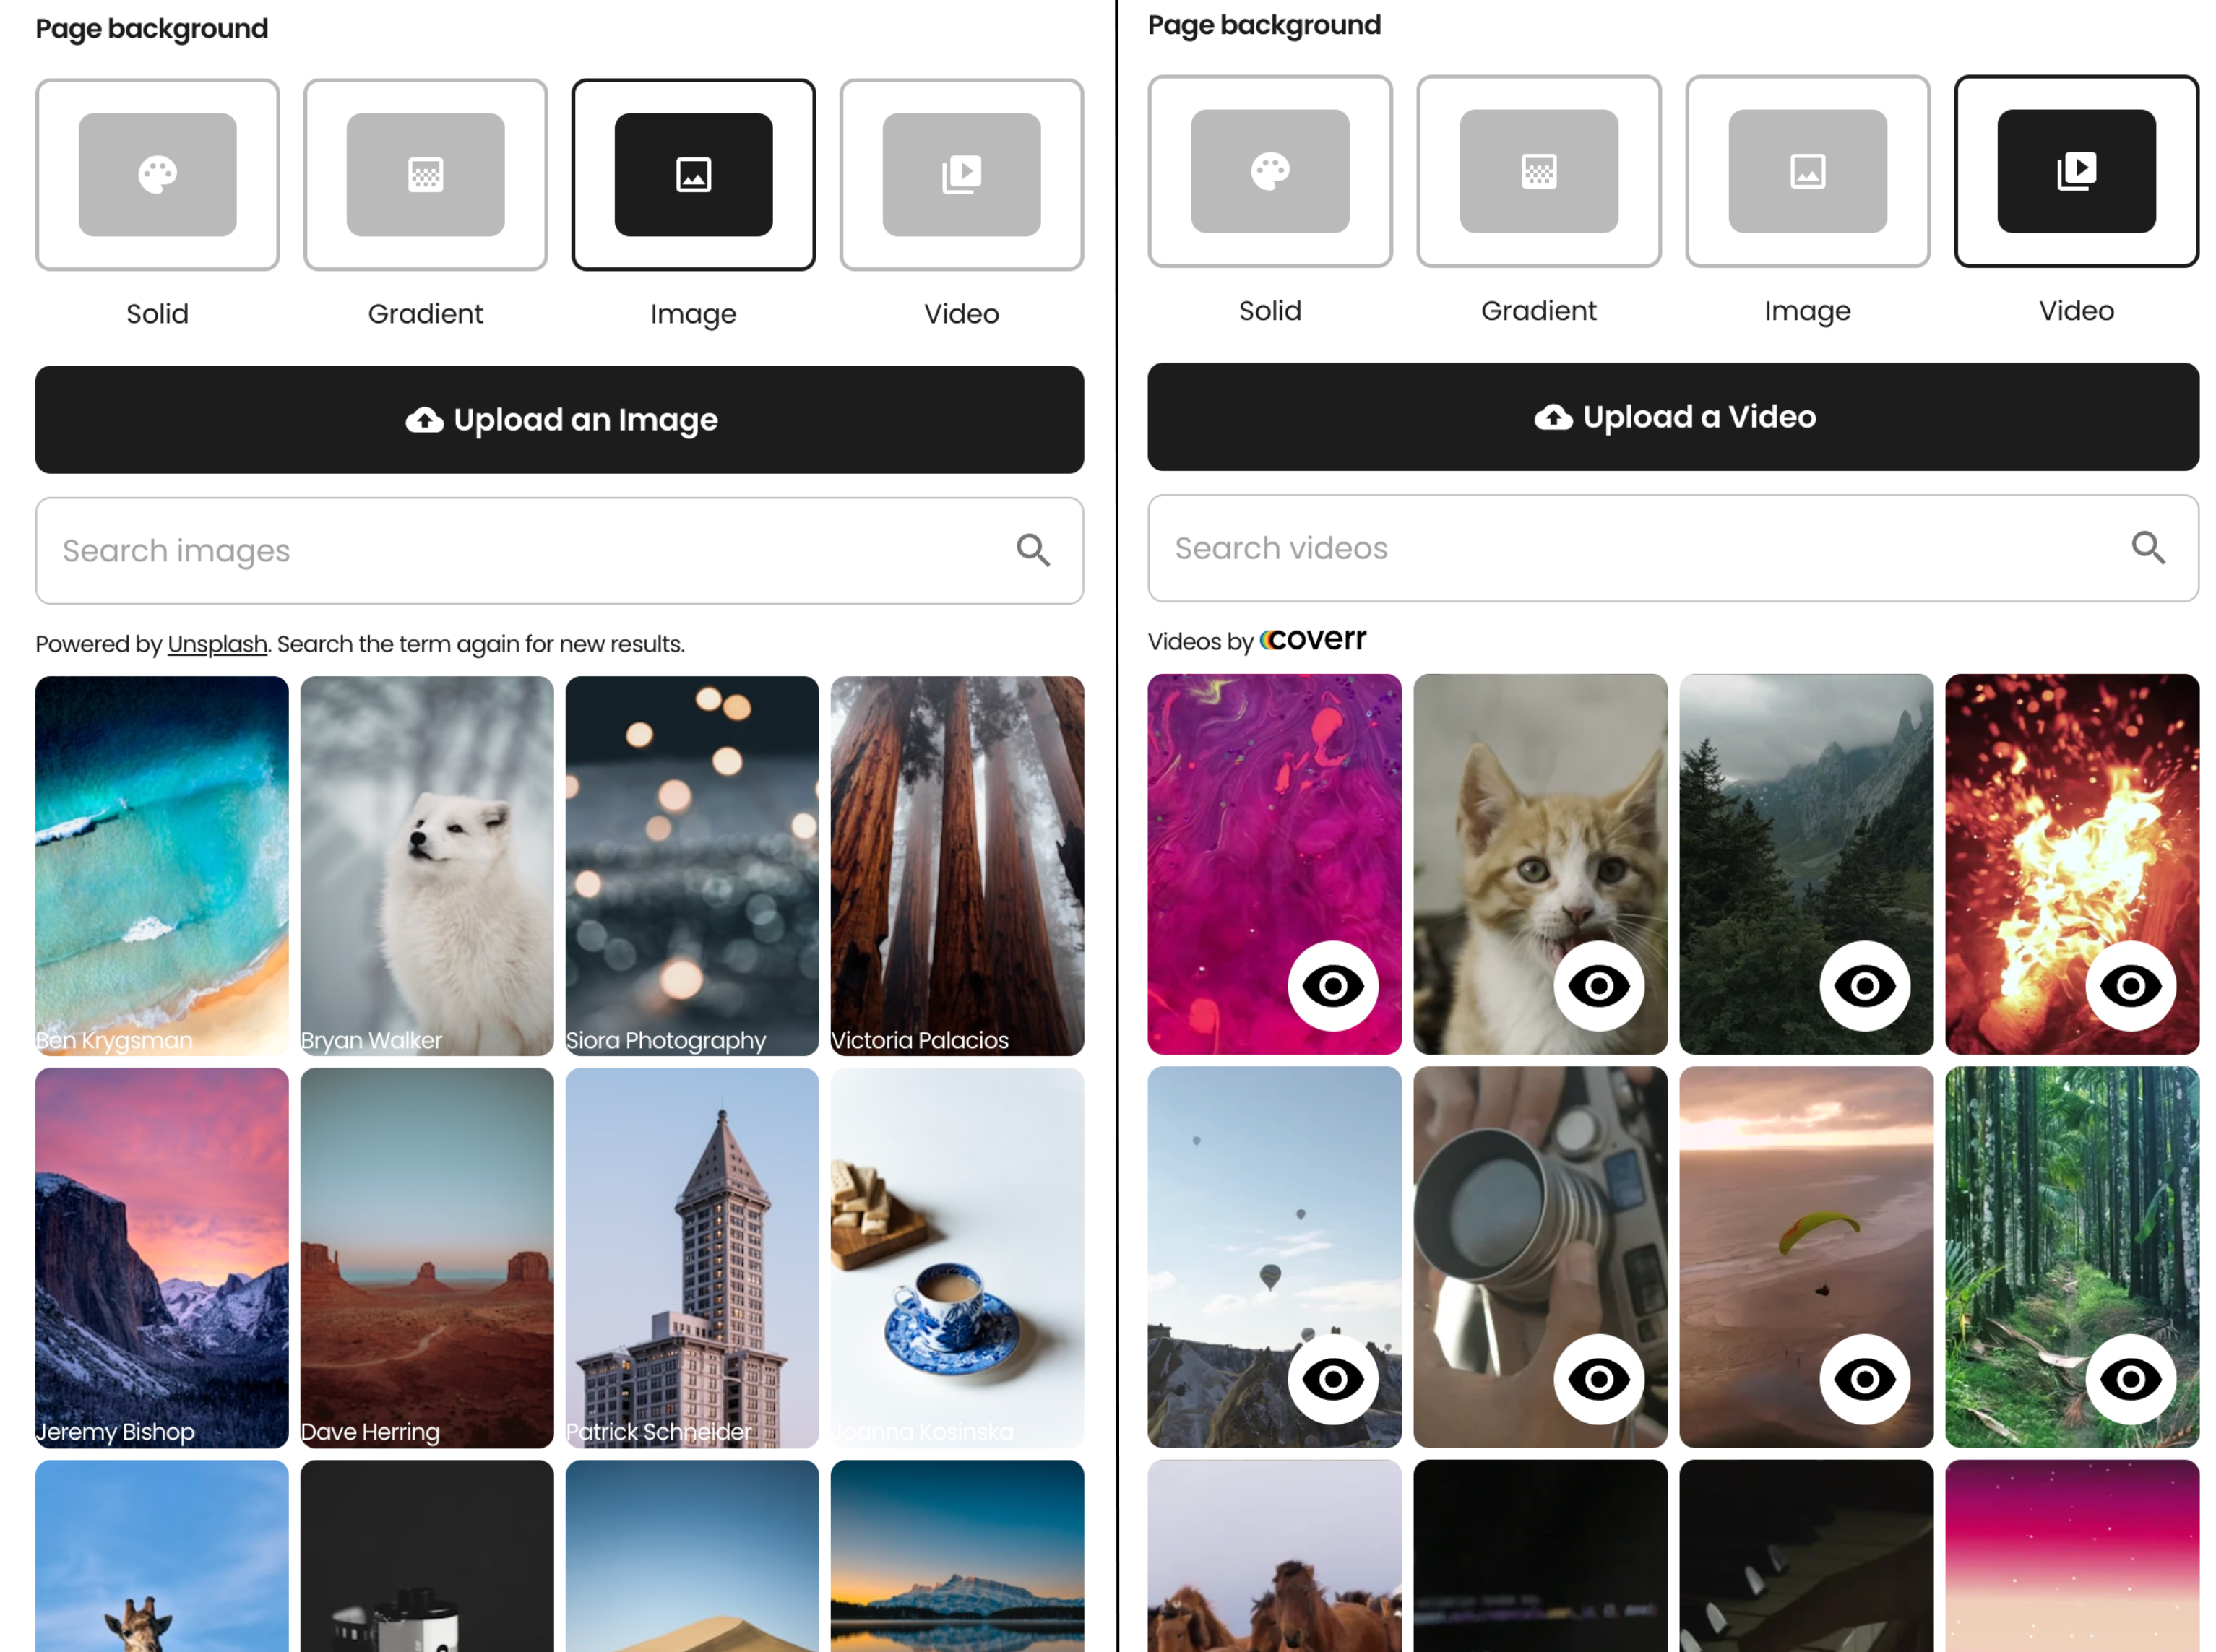
Task: Open the Unsplash link
Action: [x=217, y=644]
